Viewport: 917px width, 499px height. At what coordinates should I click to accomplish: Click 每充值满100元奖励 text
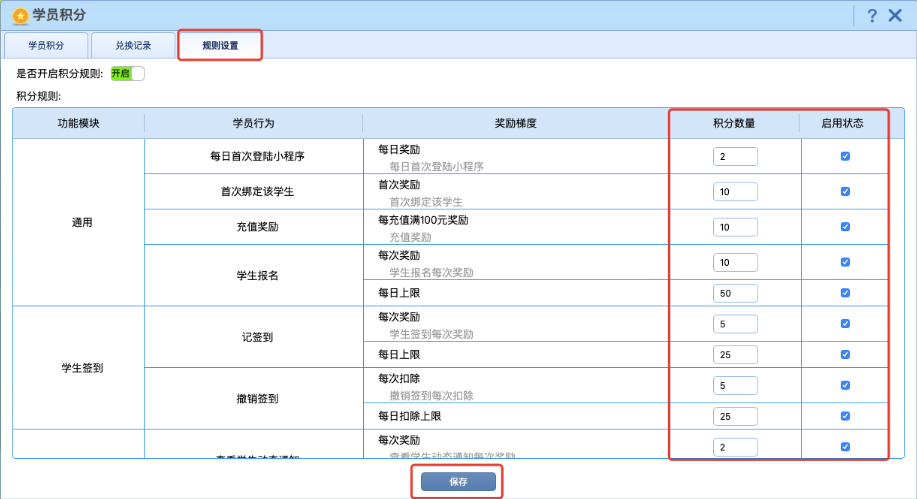click(x=423, y=221)
